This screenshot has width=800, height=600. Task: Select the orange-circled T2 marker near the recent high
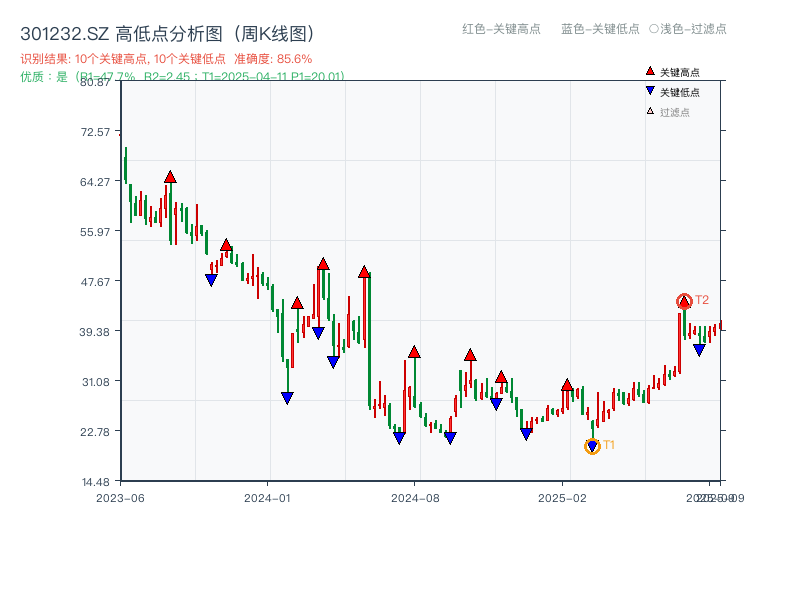[686, 299]
